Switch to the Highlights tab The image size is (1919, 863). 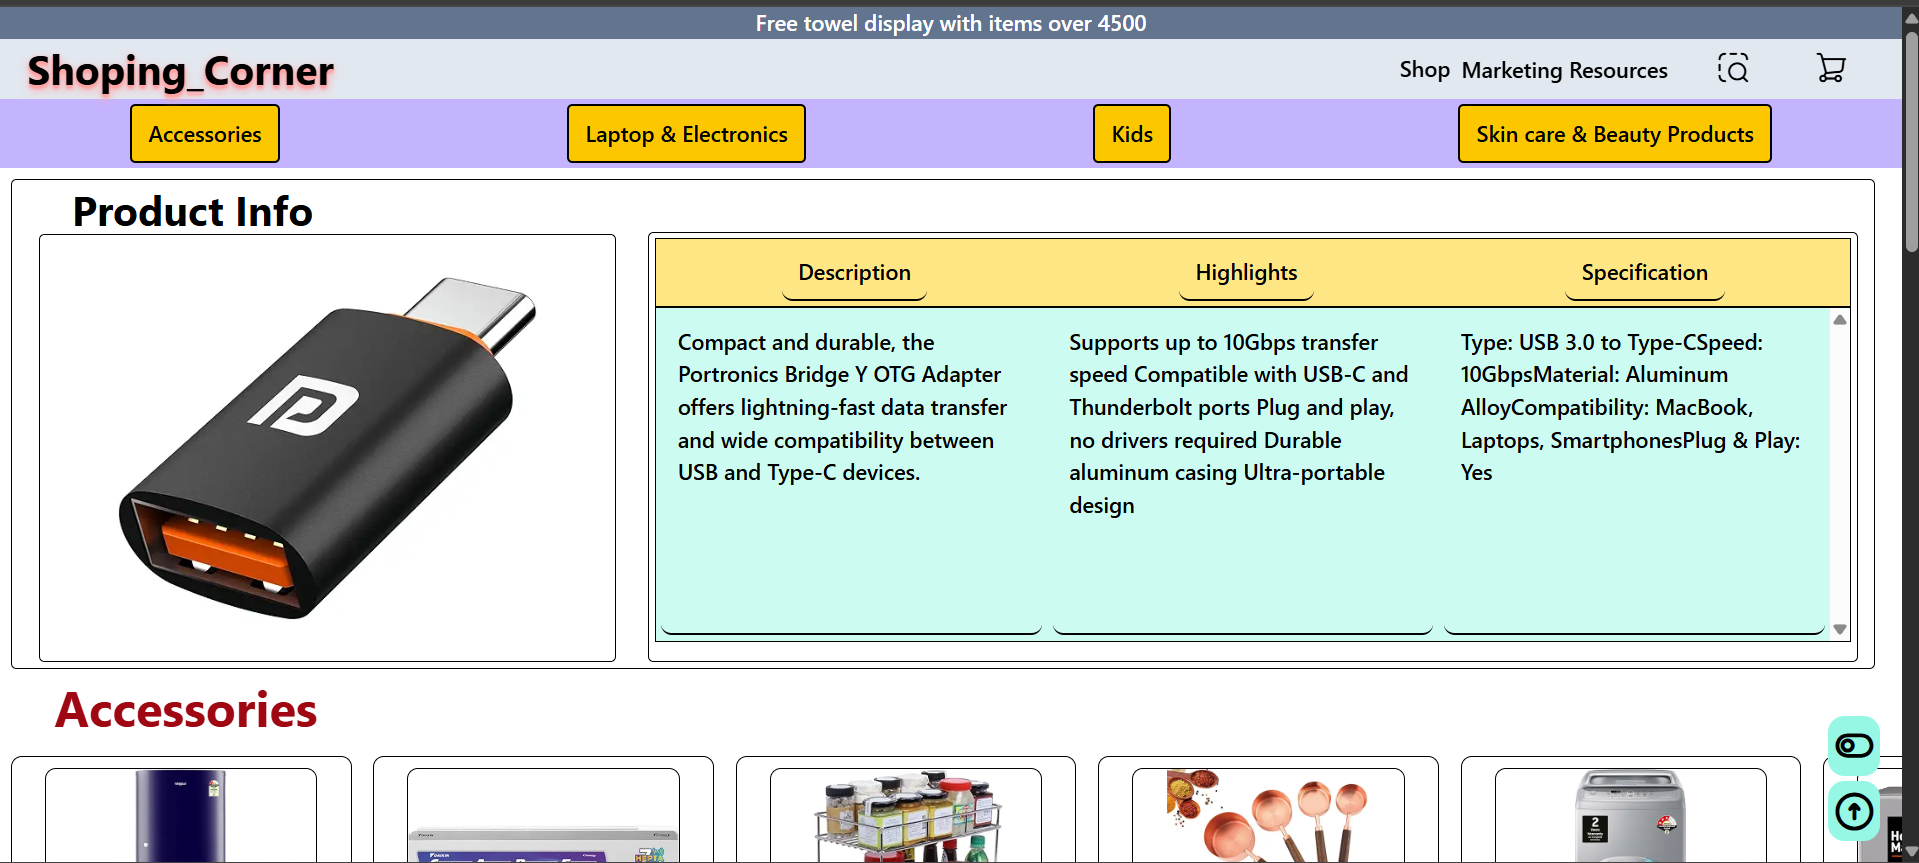coord(1246,273)
